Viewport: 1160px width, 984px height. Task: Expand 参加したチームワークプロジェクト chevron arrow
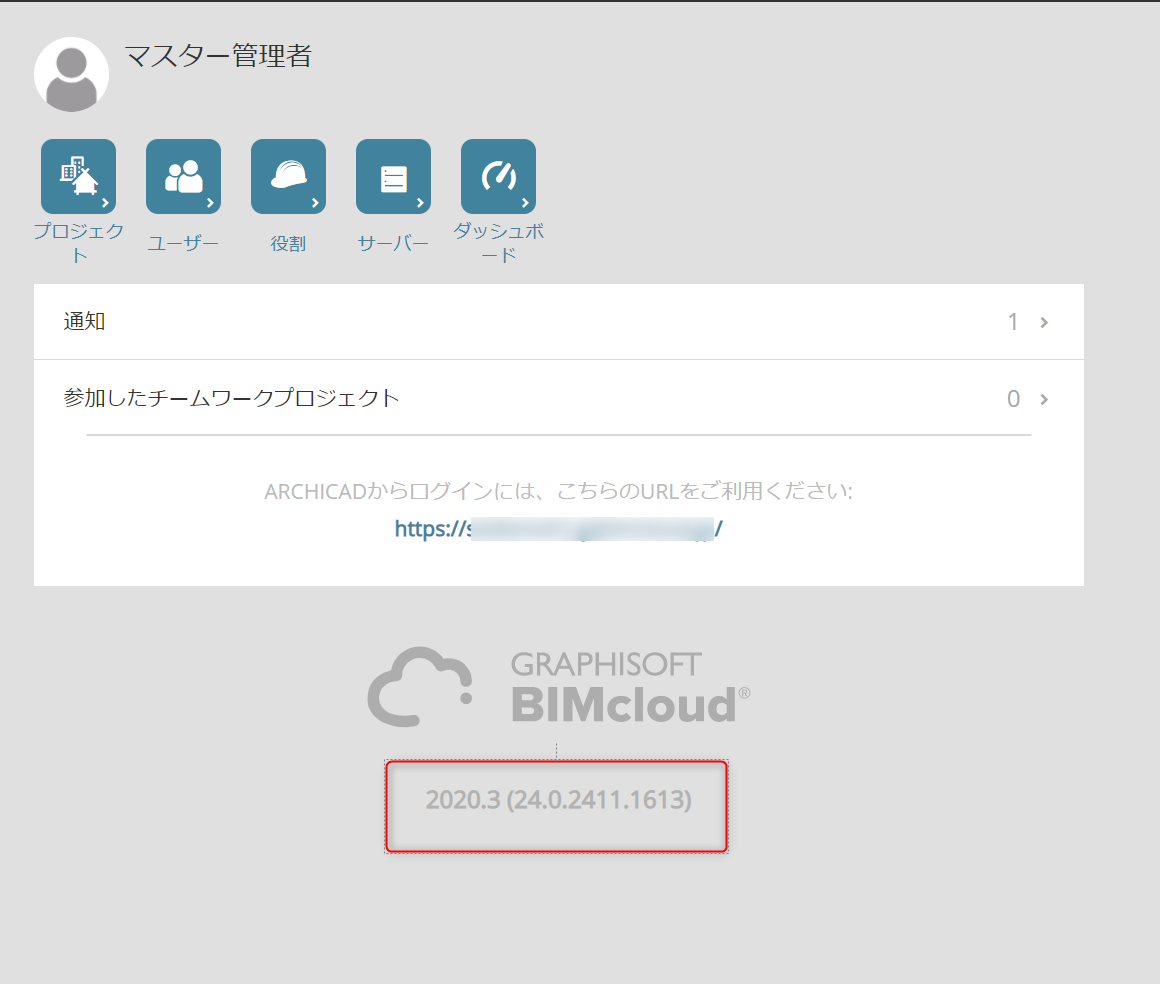[1044, 400]
